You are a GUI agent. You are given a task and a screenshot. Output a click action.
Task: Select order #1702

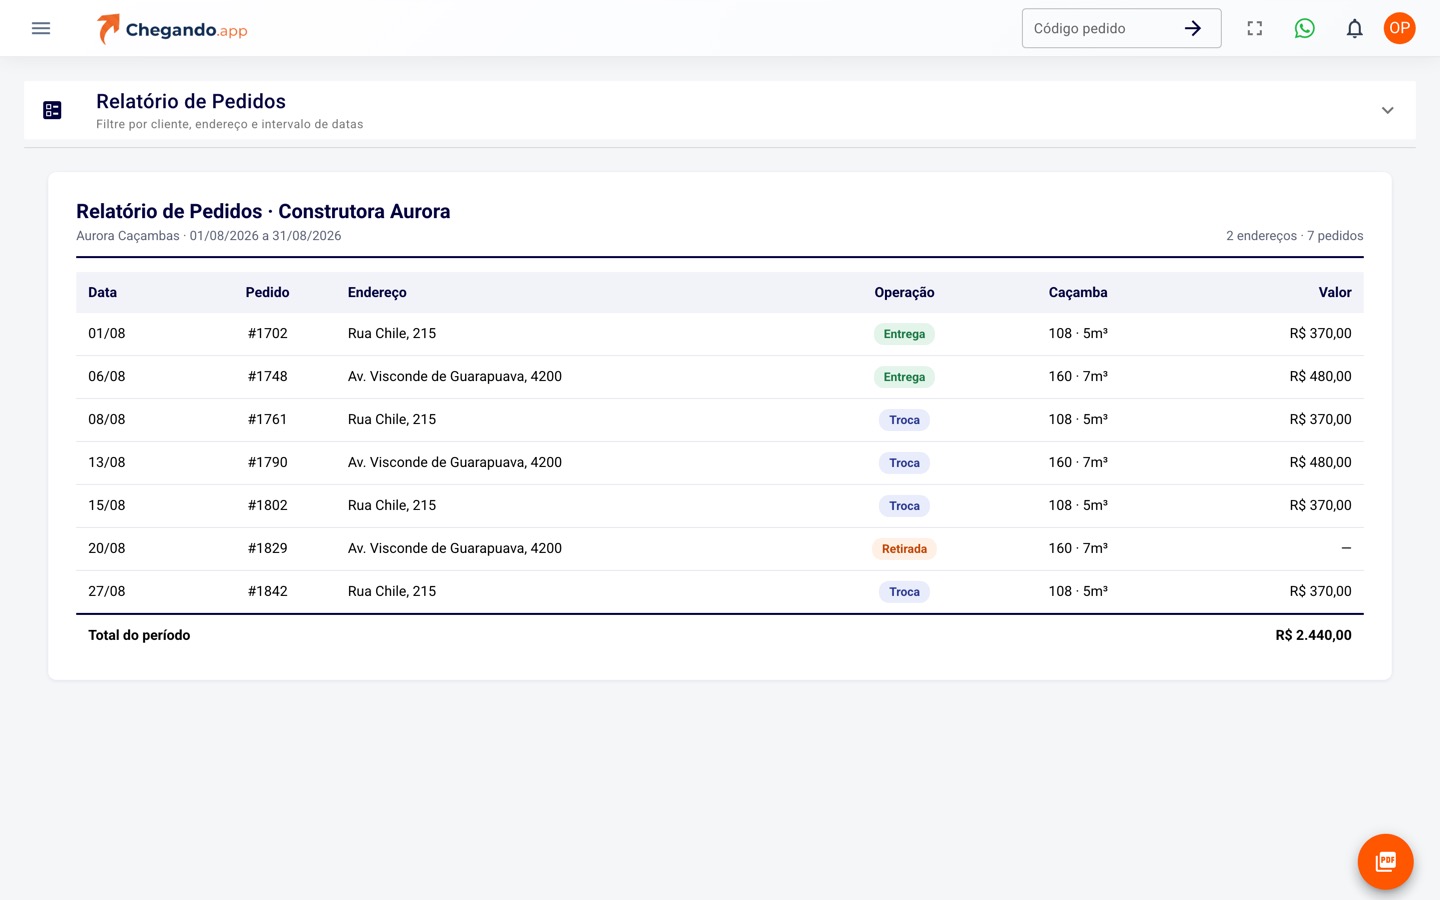pyautogui.click(x=267, y=333)
